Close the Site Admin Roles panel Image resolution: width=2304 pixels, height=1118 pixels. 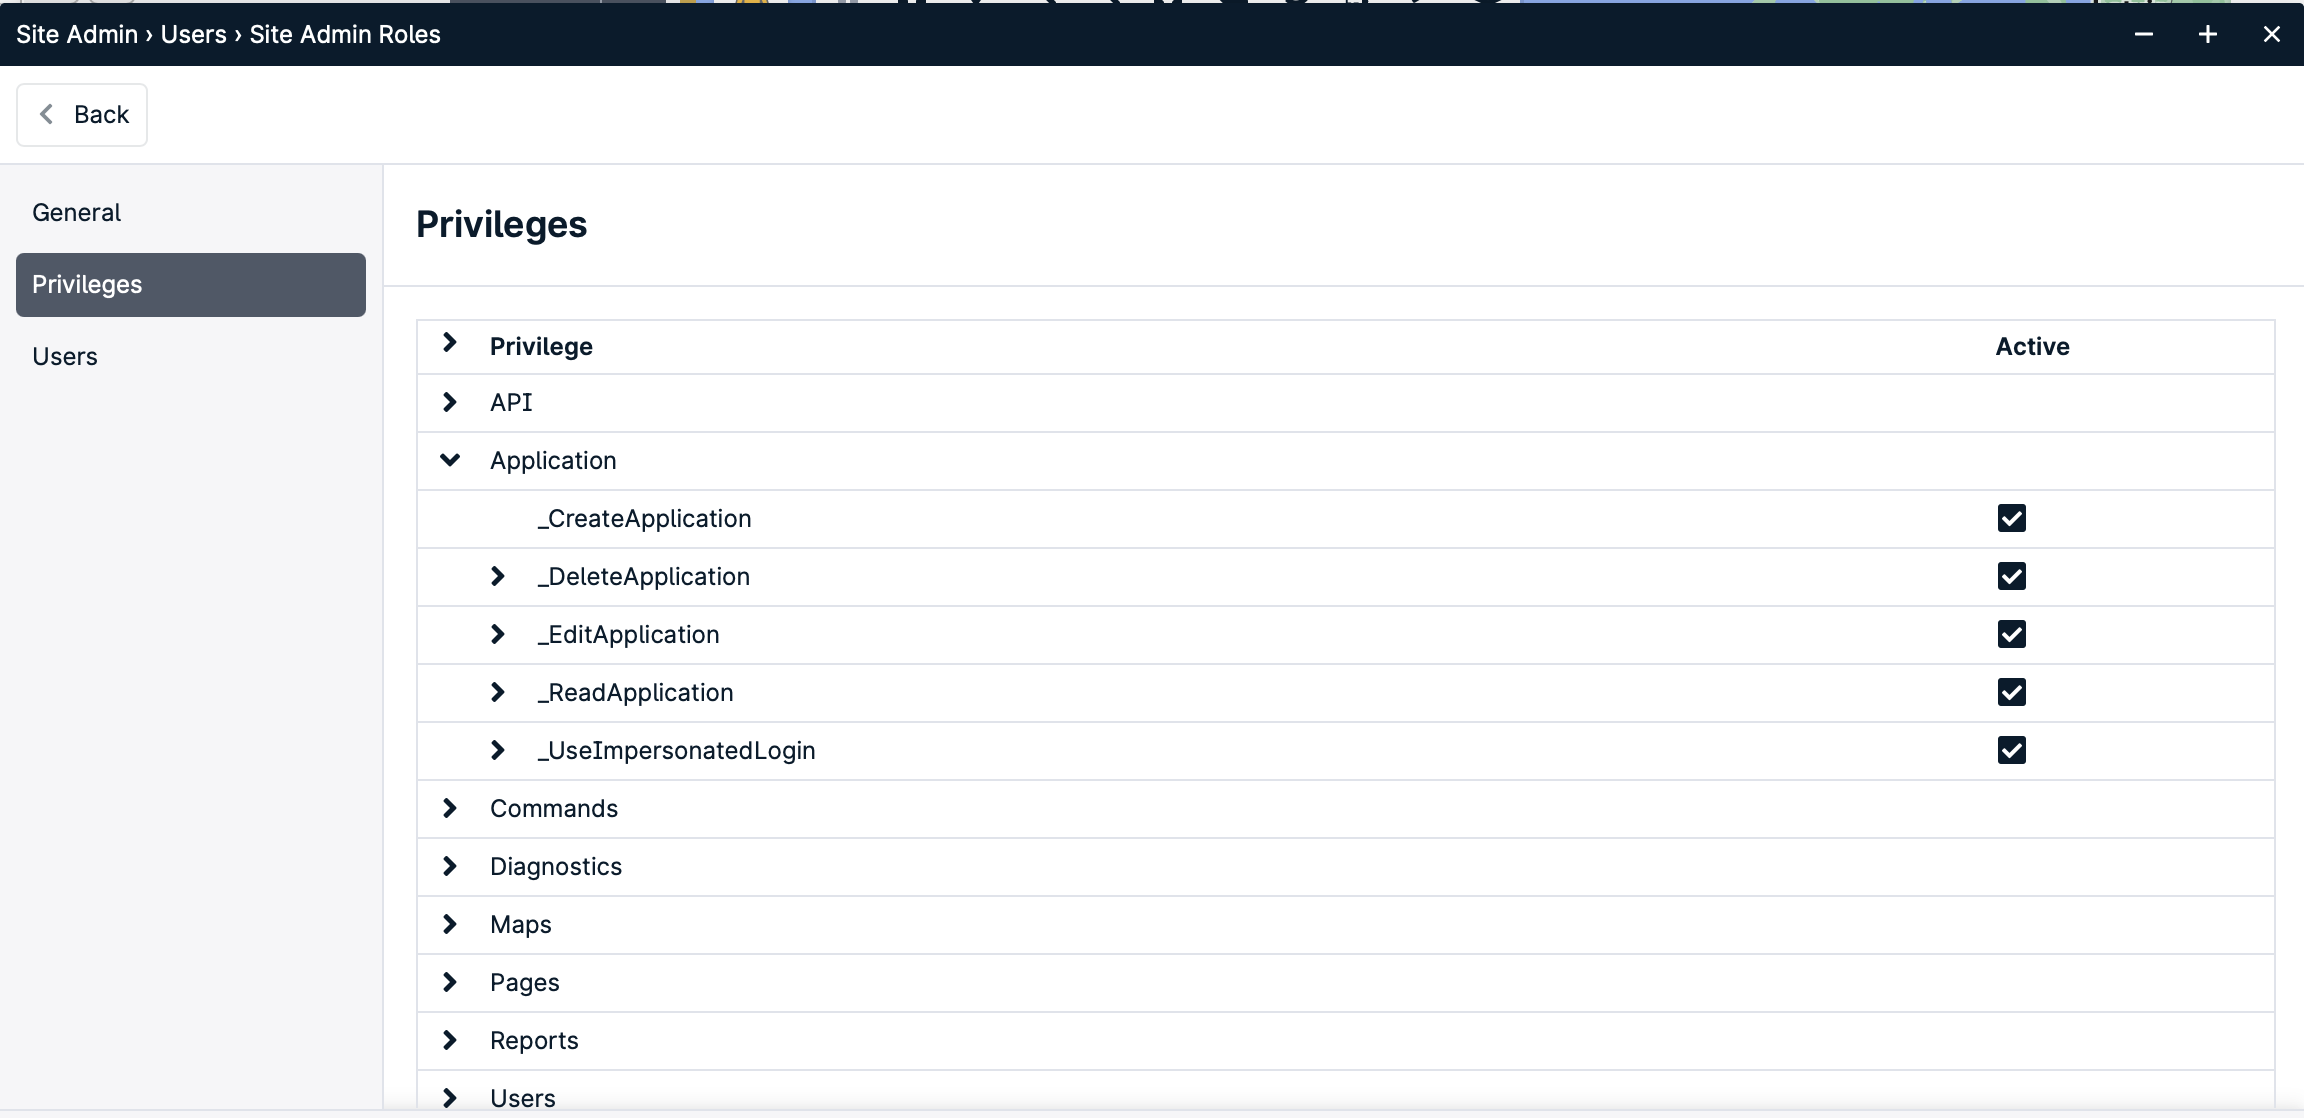click(2272, 34)
